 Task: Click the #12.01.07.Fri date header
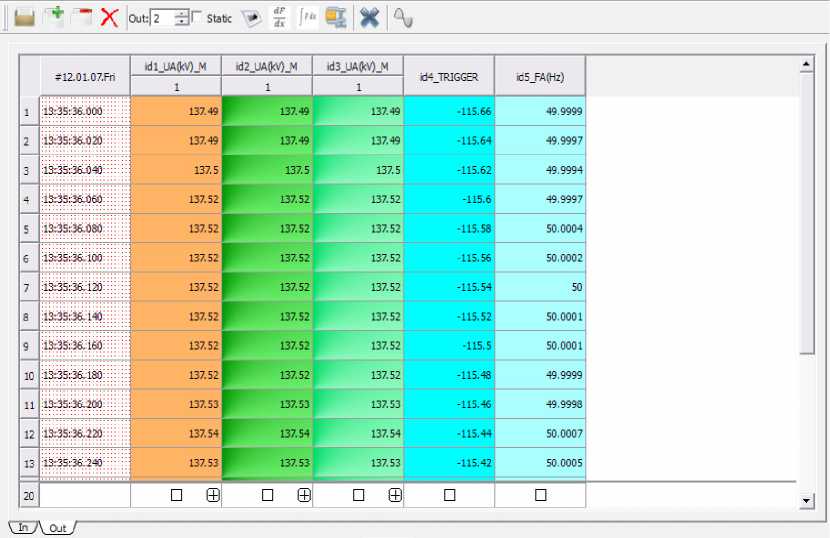coord(85,76)
